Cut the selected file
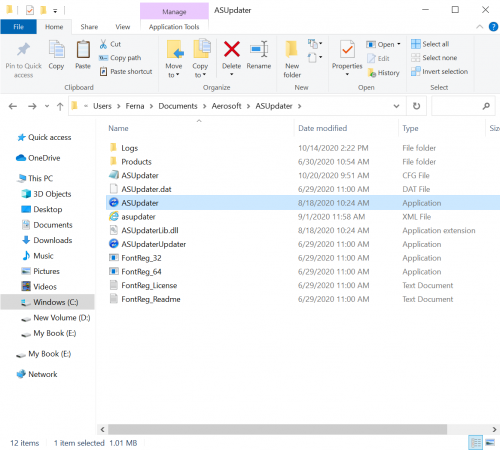Viewport: 500px width, 450px height. point(110,44)
